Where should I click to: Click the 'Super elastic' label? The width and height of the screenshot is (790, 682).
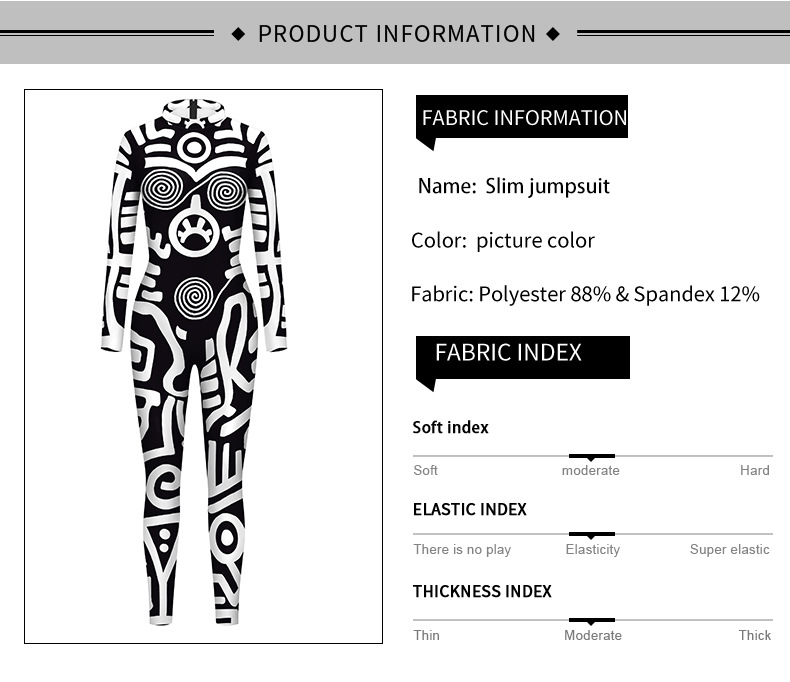coord(729,550)
